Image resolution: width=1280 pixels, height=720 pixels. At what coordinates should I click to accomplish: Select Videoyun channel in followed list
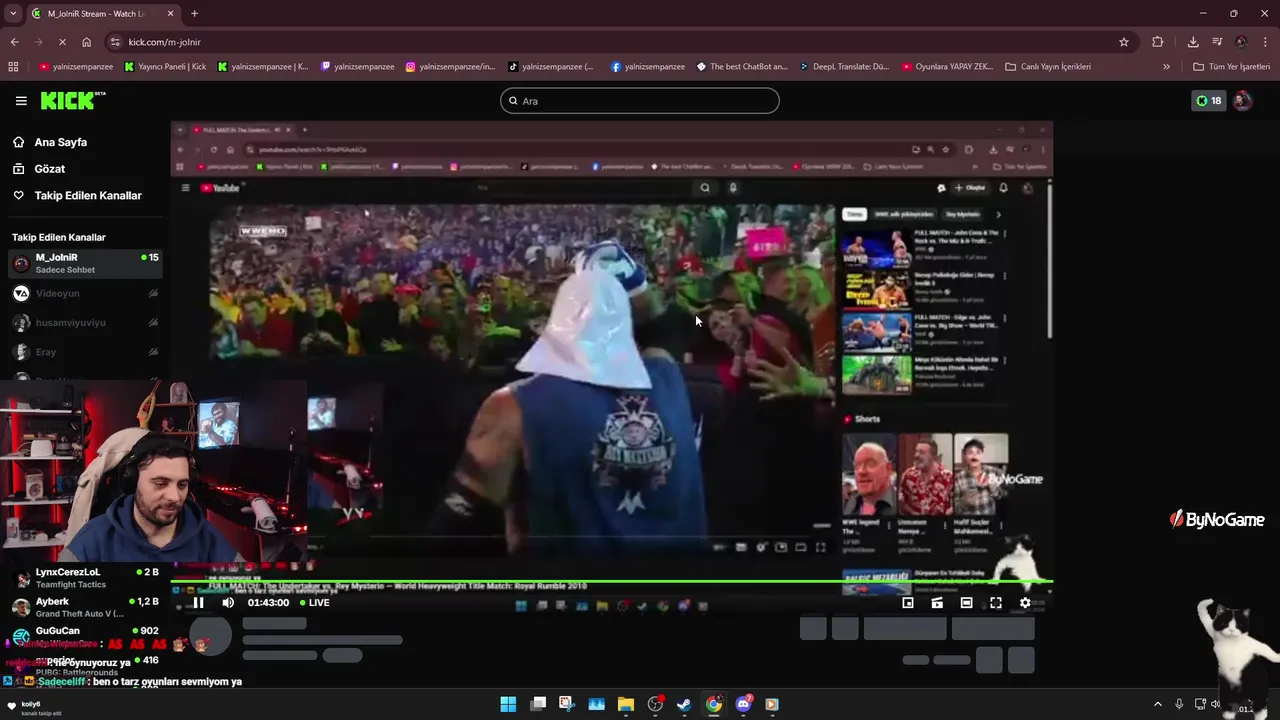click(x=85, y=293)
